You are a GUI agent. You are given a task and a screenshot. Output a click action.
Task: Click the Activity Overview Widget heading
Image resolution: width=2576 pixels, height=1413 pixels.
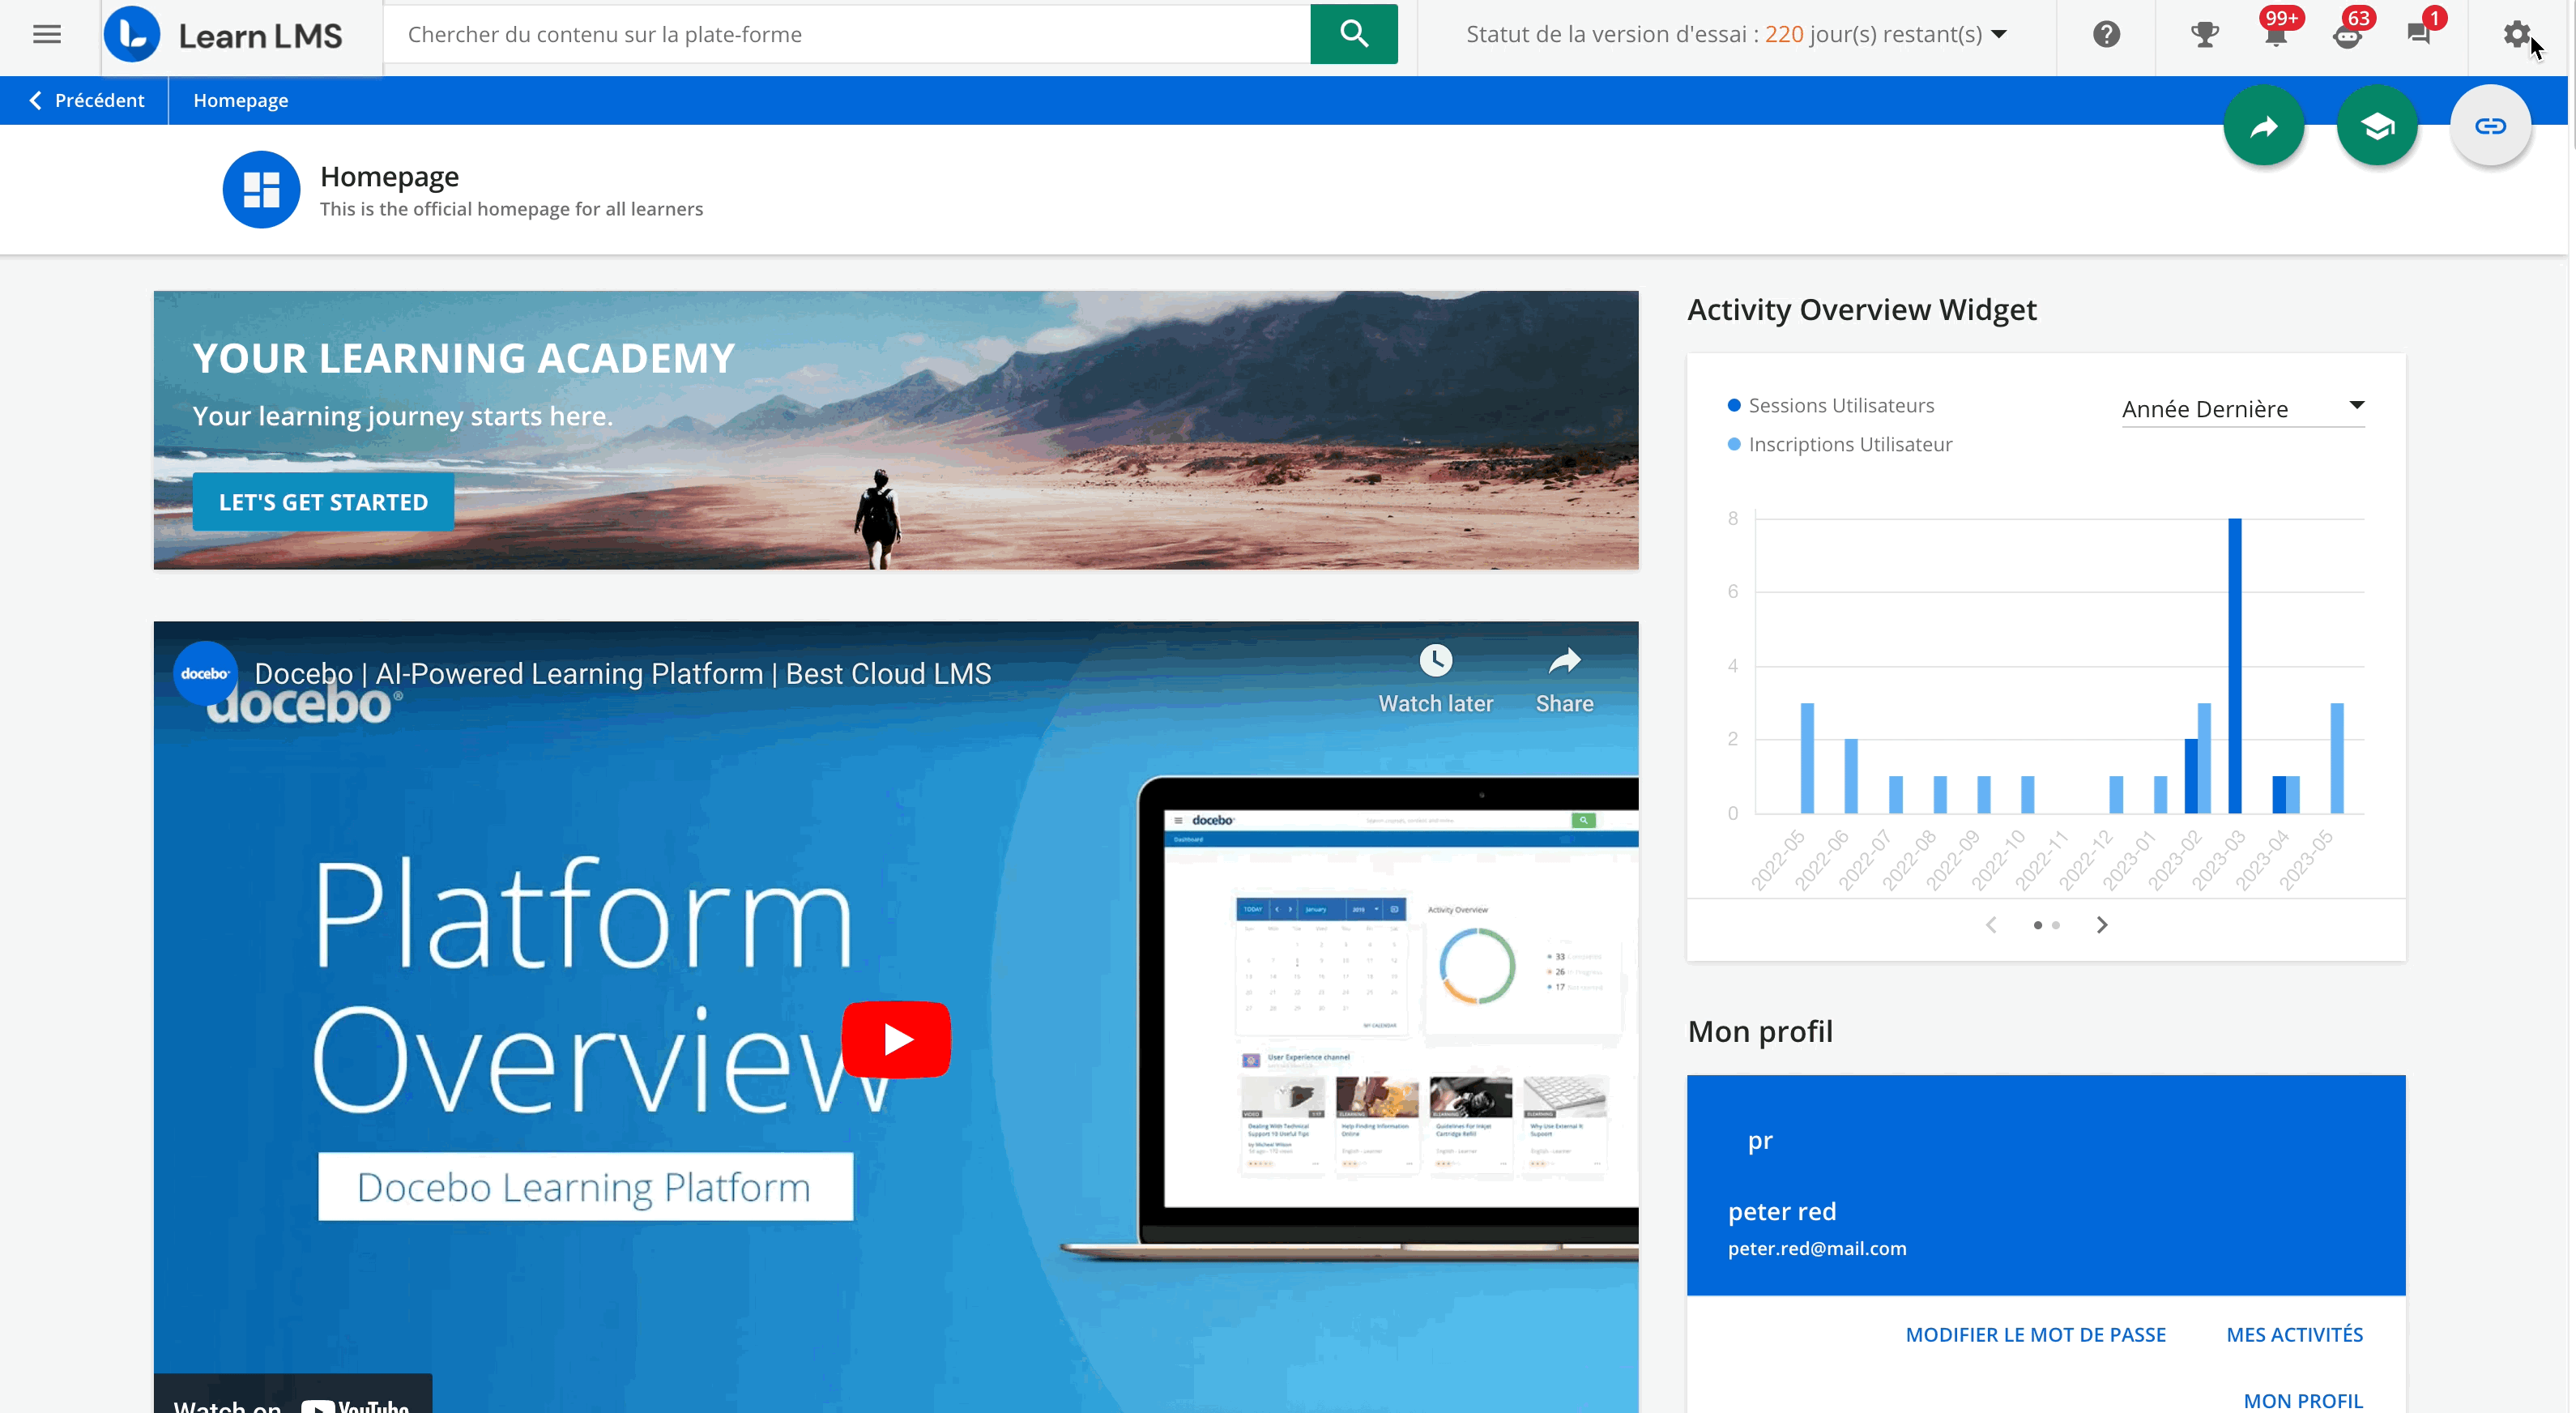[1861, 309]
